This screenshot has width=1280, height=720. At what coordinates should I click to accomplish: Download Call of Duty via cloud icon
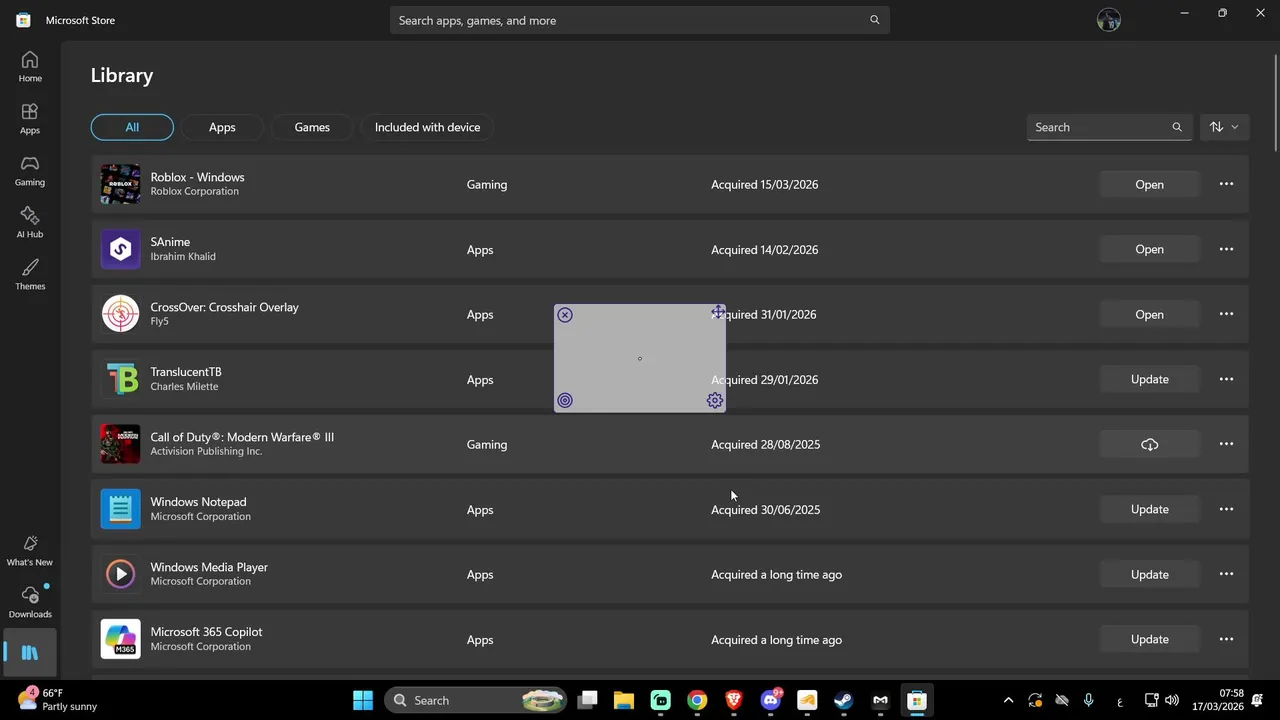tap(1149, 444)
